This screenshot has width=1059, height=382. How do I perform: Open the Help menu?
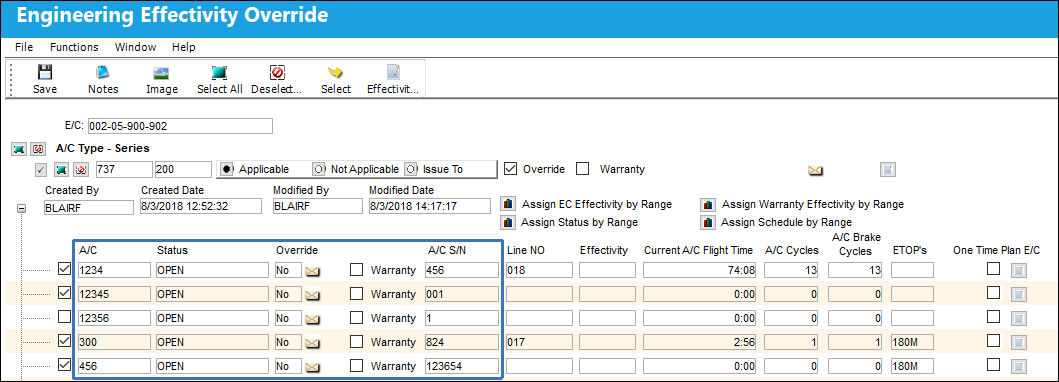click(x=184, y=47)
